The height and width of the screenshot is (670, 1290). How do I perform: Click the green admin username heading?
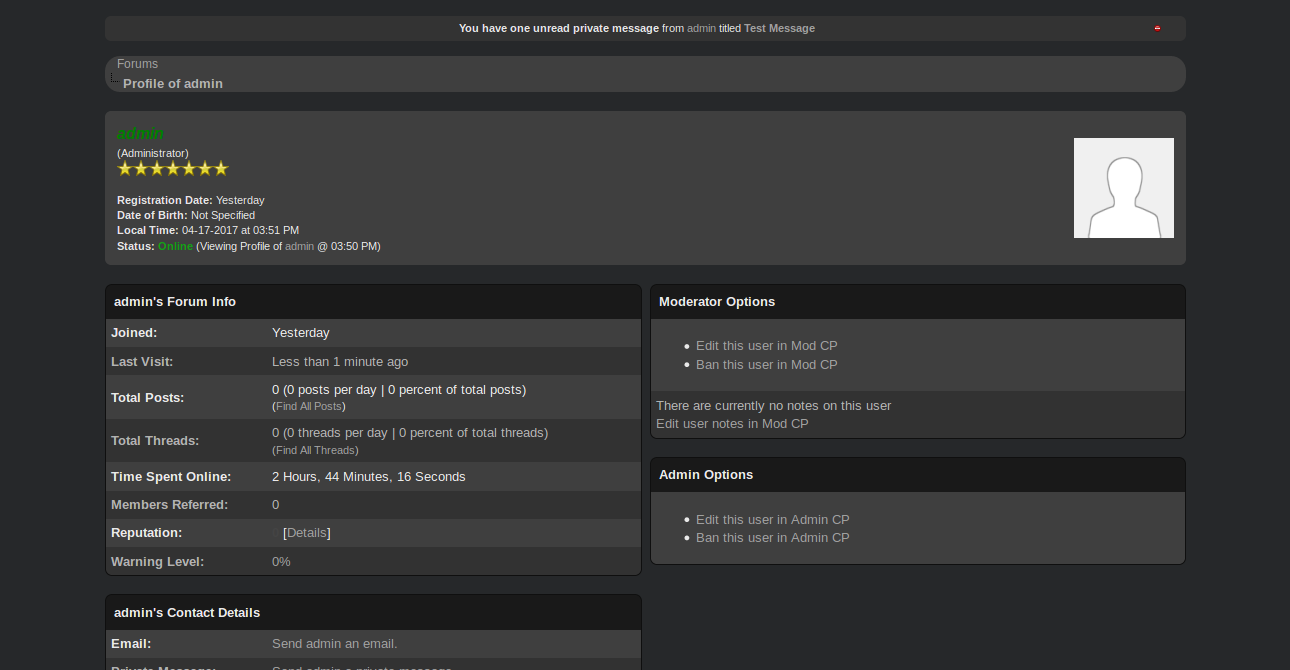pyautogui.click(x=140, y=134)
